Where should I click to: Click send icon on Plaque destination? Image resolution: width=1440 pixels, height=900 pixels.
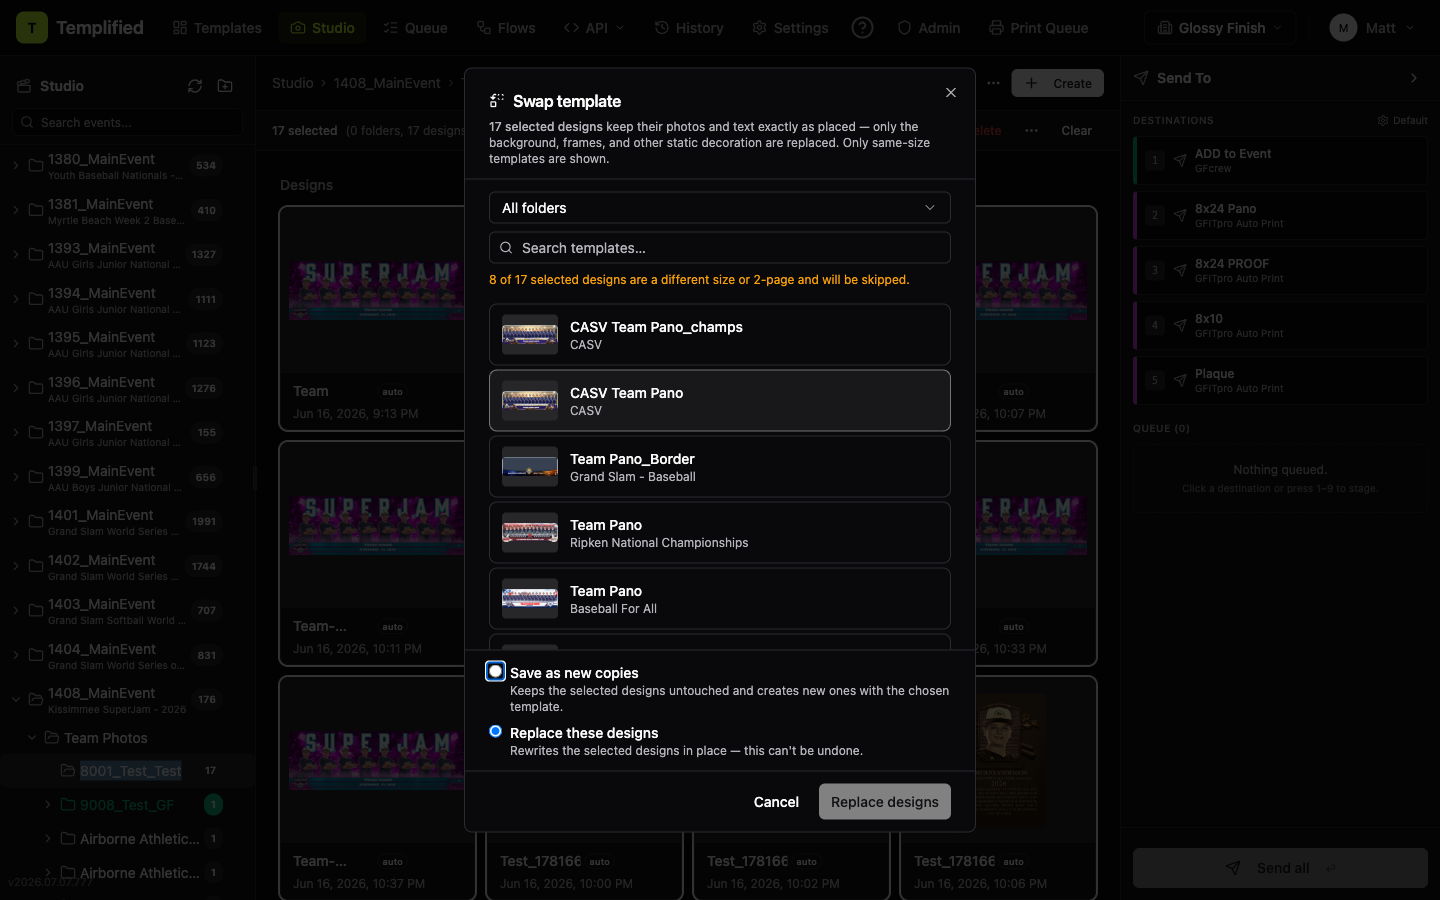point(1180,380)
